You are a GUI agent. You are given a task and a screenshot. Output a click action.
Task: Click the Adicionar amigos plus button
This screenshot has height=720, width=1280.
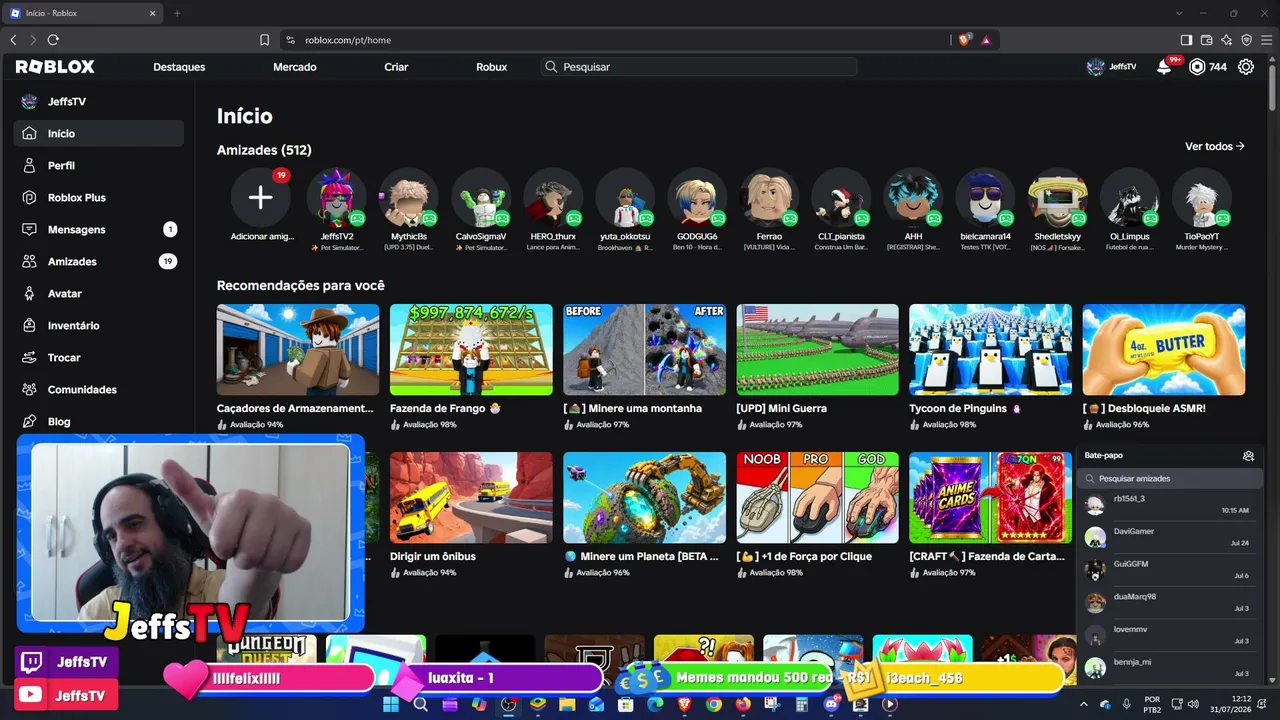coord(260,197)
